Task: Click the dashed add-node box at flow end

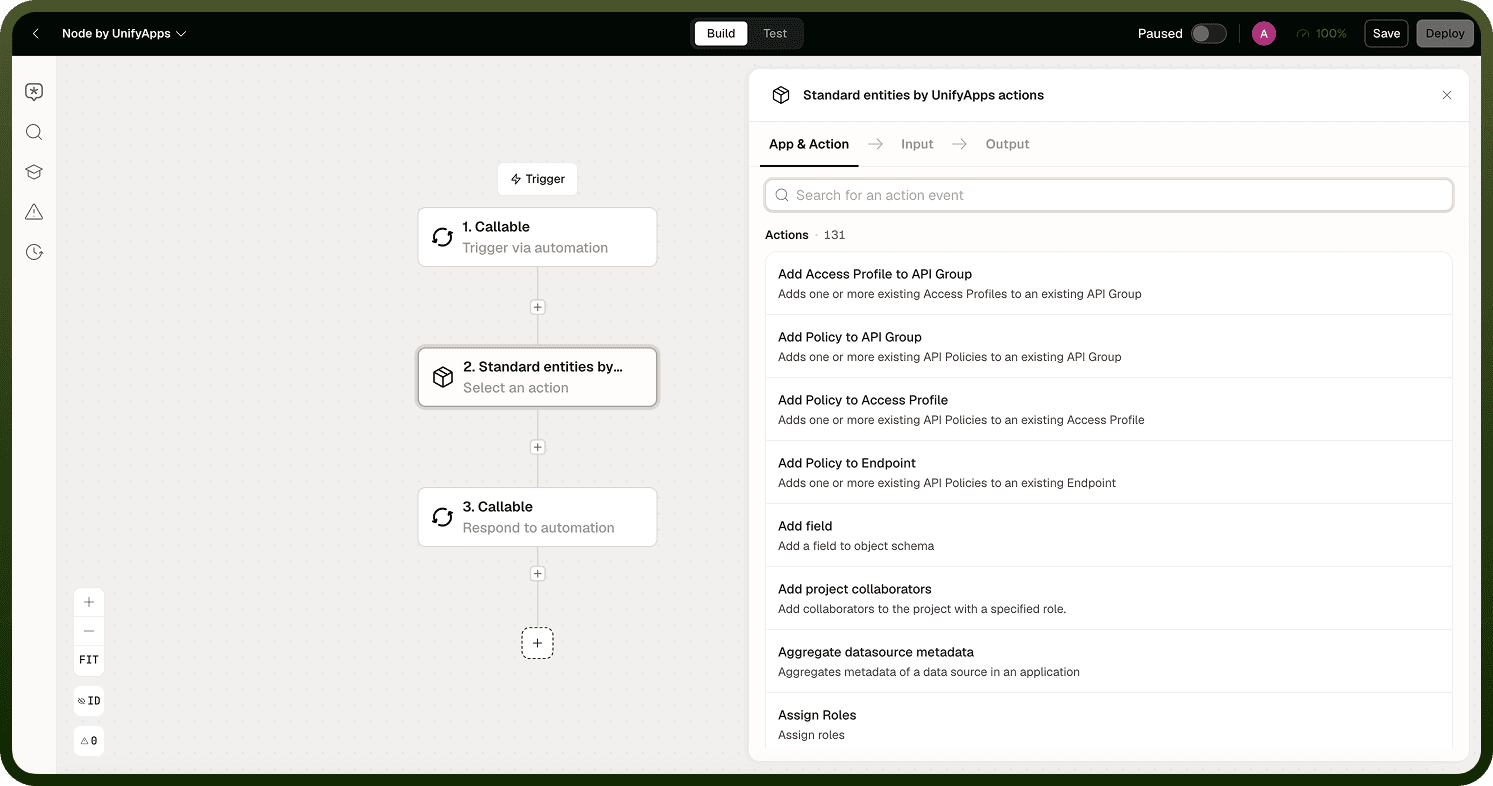Action: point(537,643)
